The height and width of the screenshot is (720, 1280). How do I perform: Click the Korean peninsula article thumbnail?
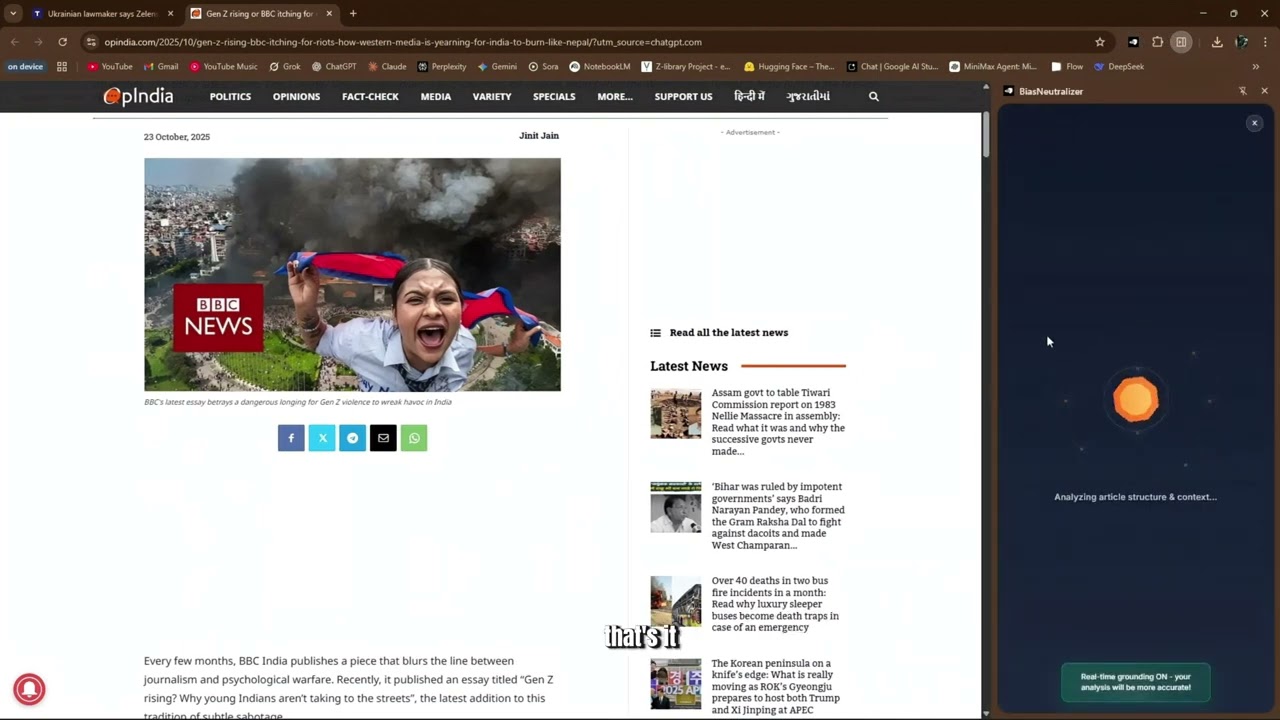(x=676, y=684)
